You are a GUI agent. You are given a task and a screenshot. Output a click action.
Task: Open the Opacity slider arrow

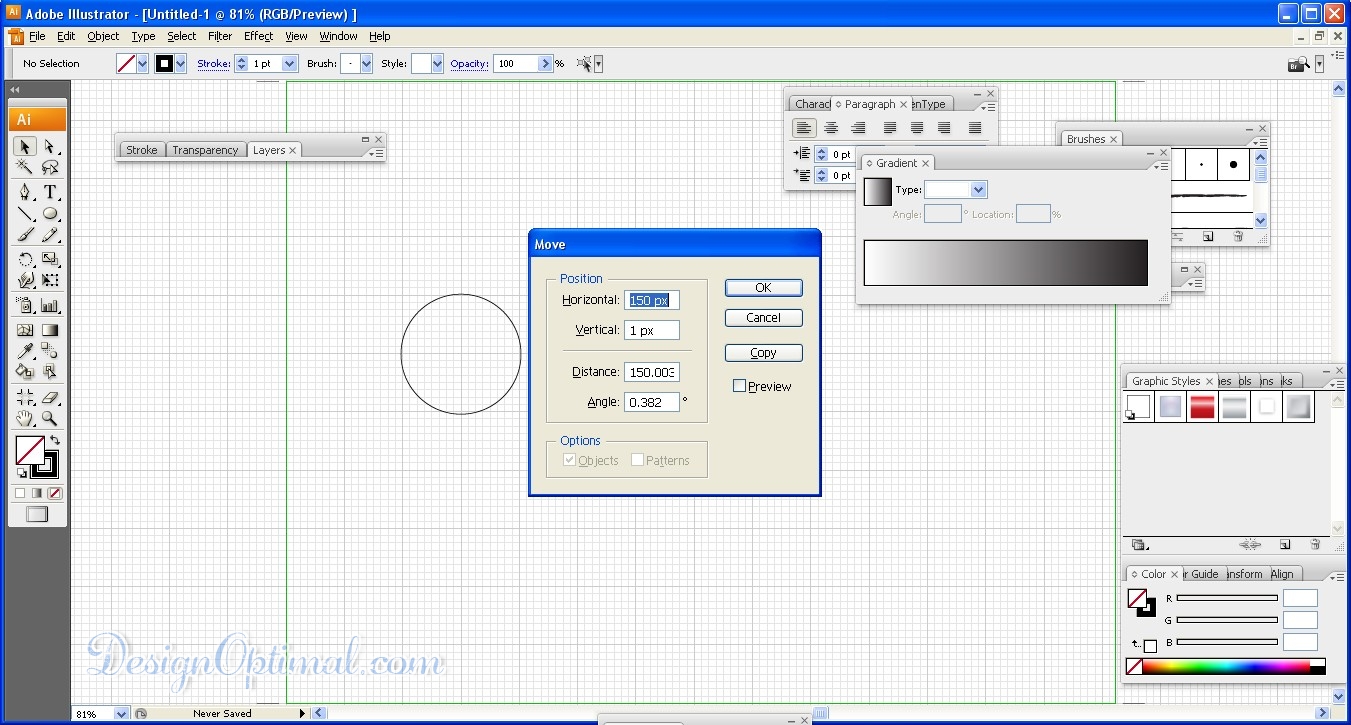pos(546,64)
